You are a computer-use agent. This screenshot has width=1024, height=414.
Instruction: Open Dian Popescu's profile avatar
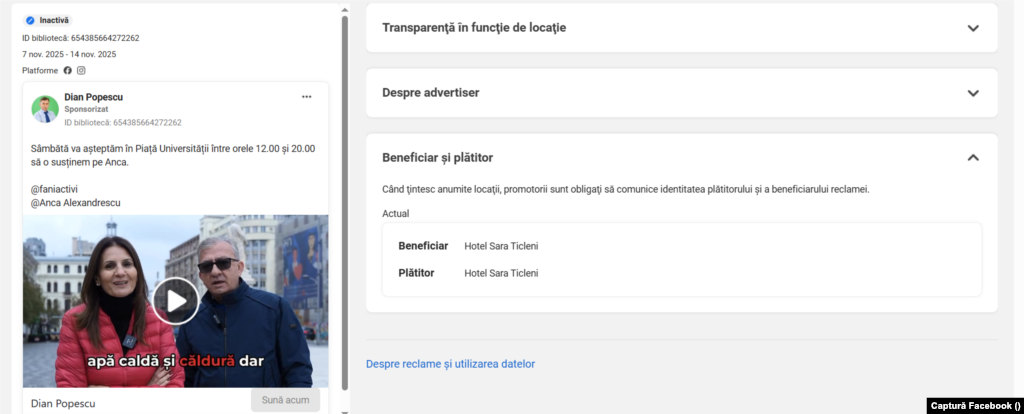point(45,109)
